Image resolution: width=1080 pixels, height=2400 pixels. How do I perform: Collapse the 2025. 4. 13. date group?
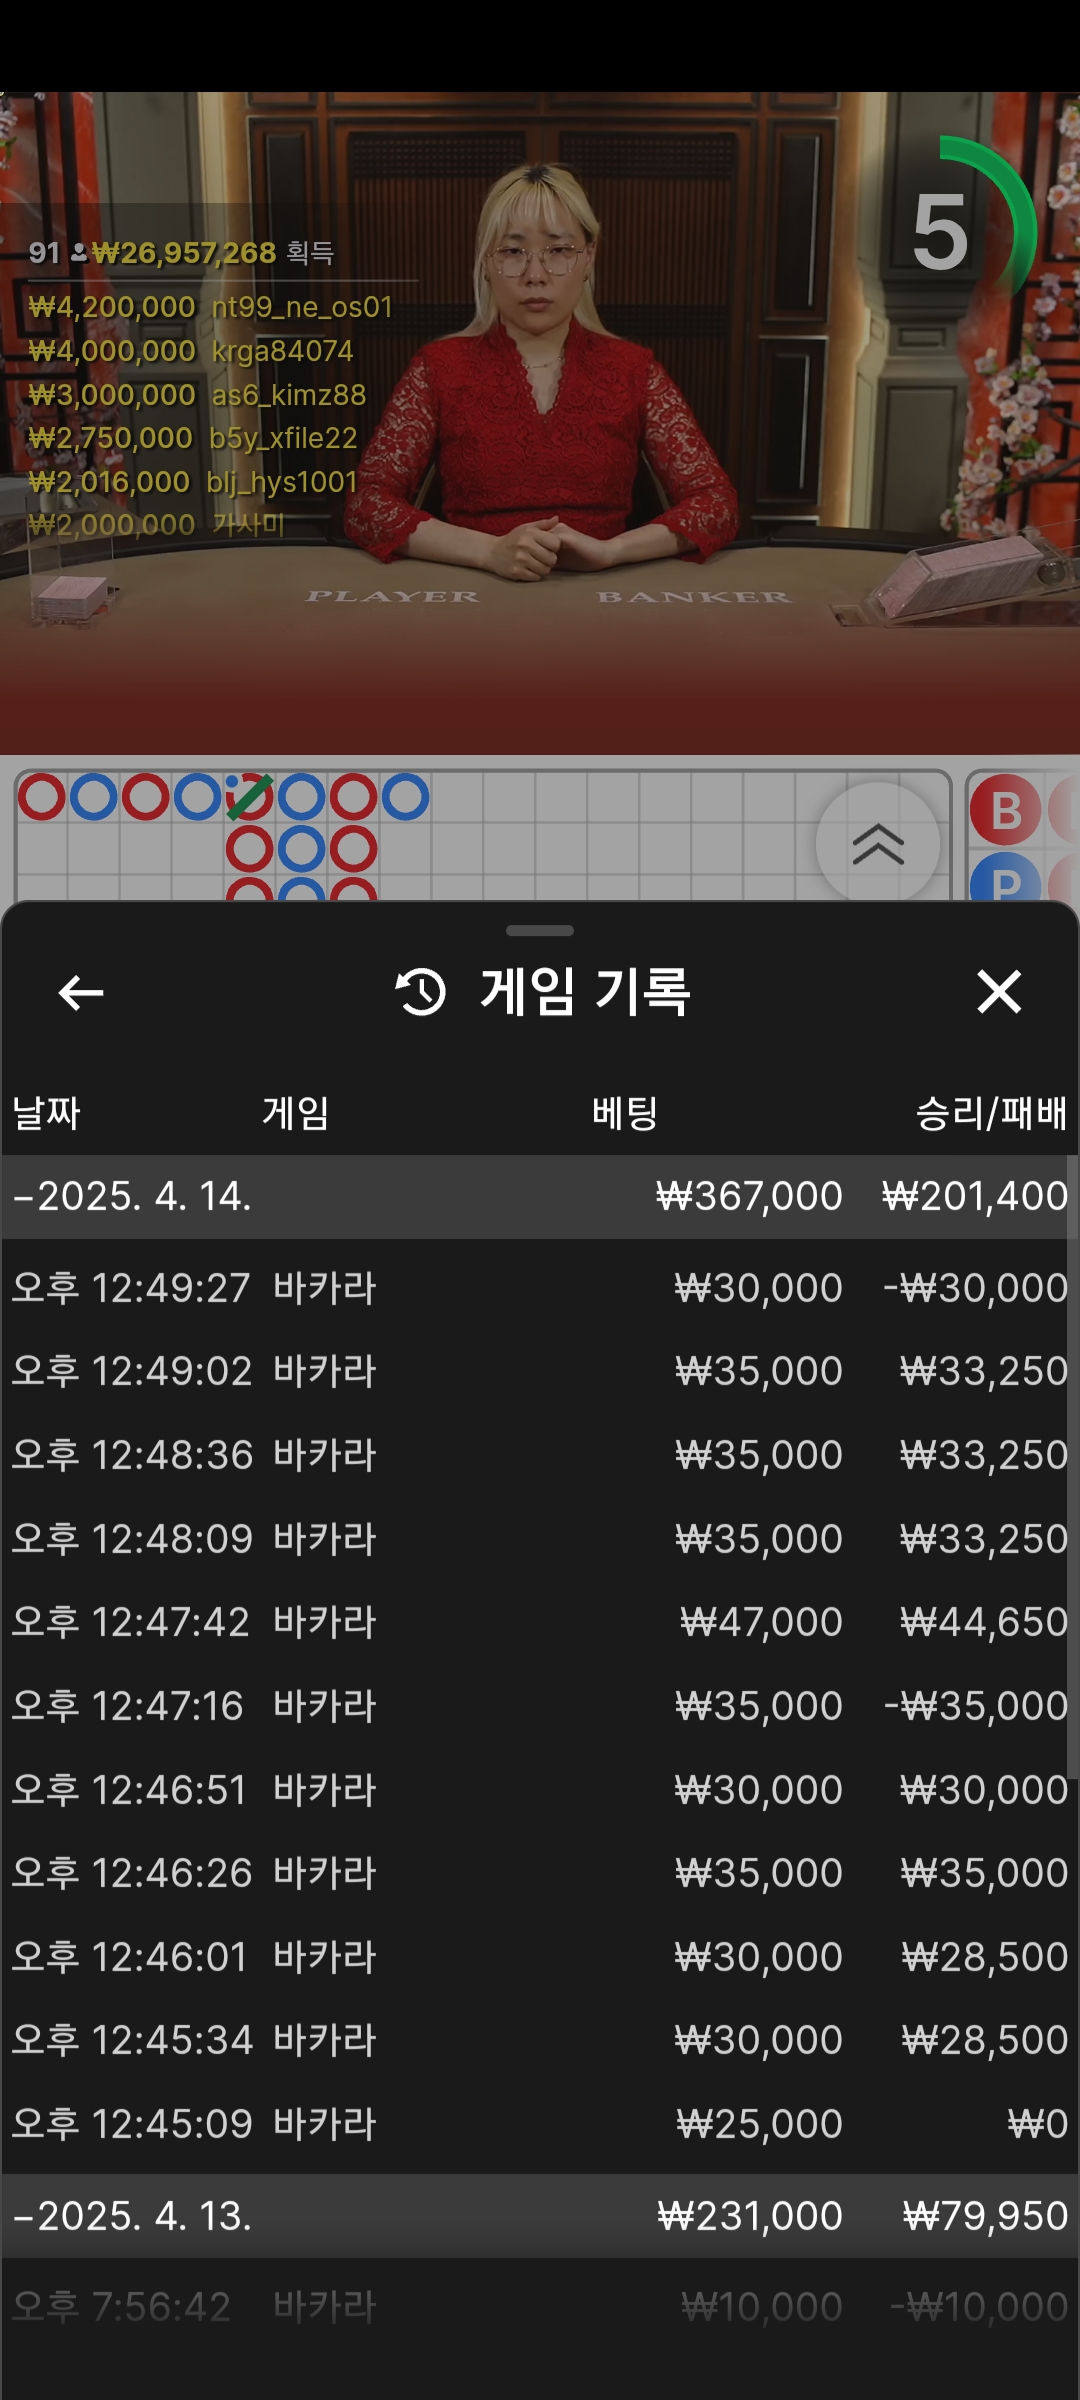pos(540,2215)
